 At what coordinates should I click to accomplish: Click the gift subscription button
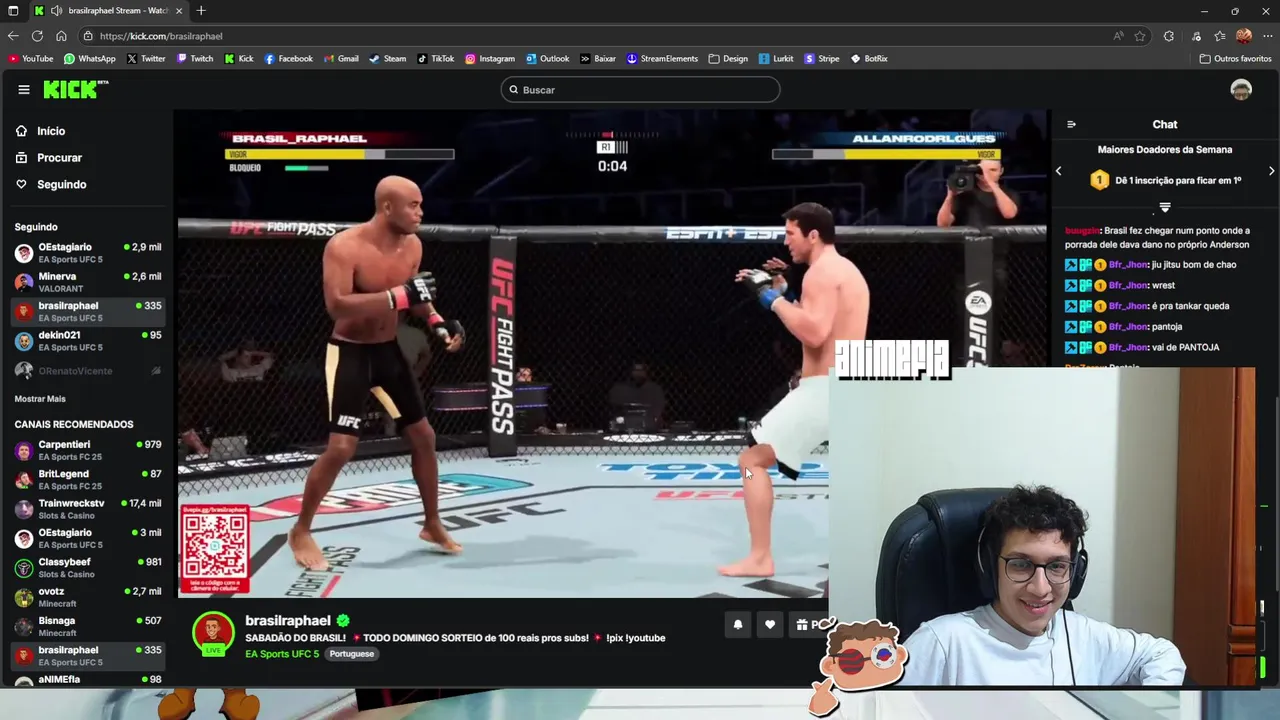809,624
